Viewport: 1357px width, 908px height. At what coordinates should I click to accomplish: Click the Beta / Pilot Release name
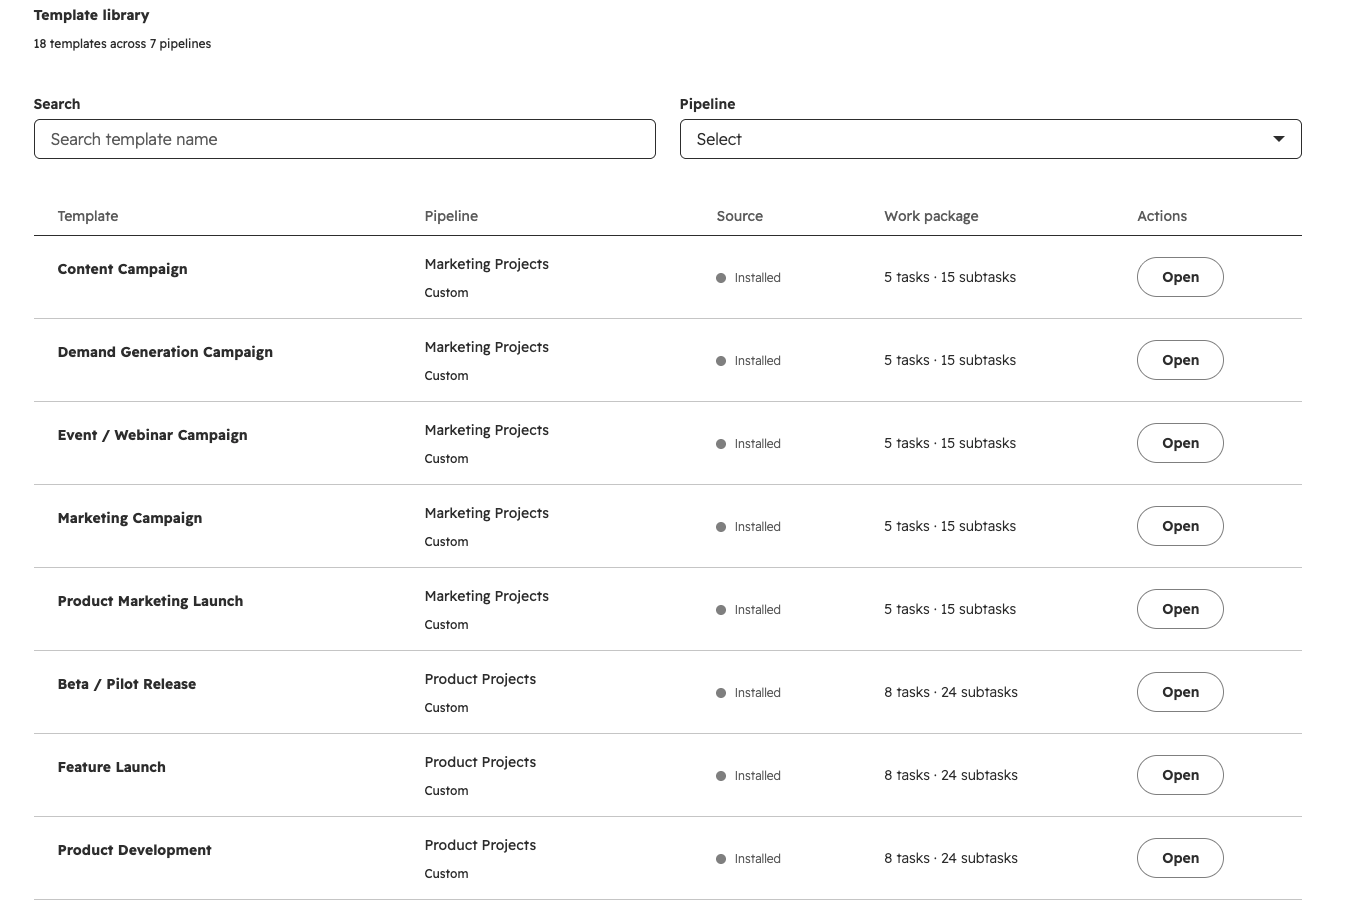click(x=127, y=684)
